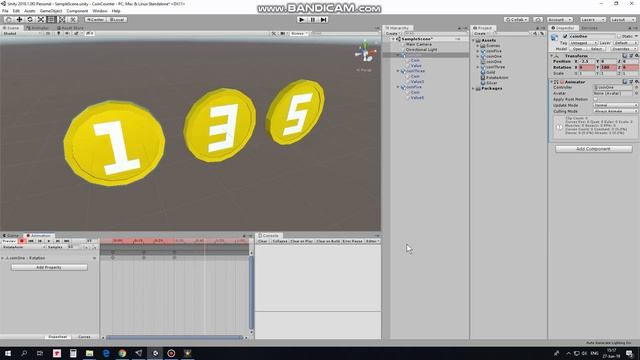Open the Scene tab
Viewport: 640px width, 360px height.
[x=11, y=28]
